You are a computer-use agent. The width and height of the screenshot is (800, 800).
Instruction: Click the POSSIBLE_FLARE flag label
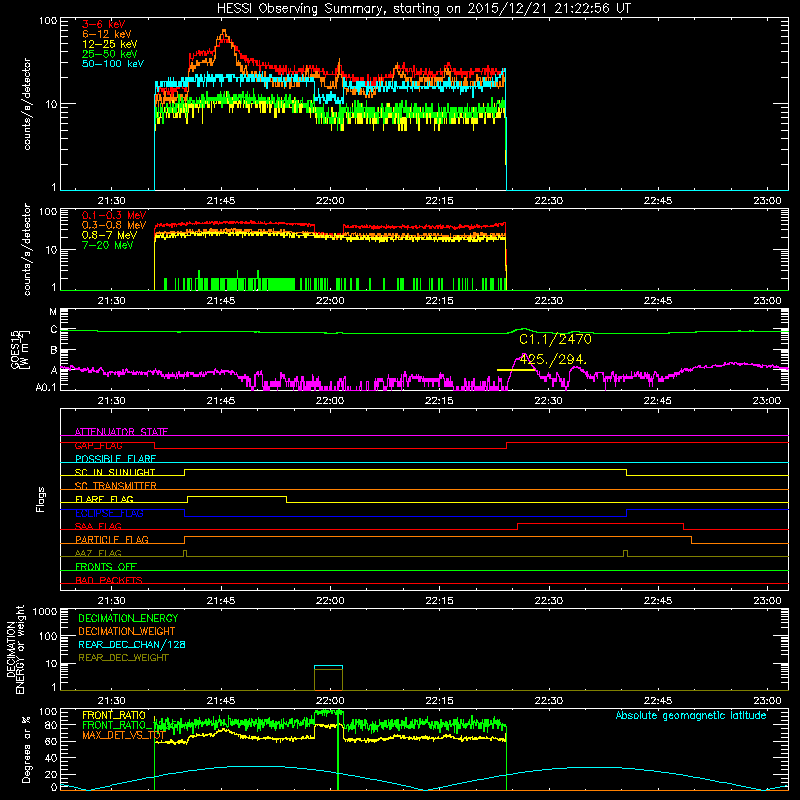pos(115,459)
